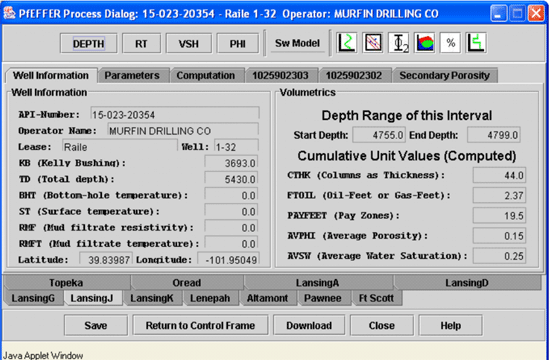Switch to the Computation tab
Screen dimensions: 550x360
[206, 75]
